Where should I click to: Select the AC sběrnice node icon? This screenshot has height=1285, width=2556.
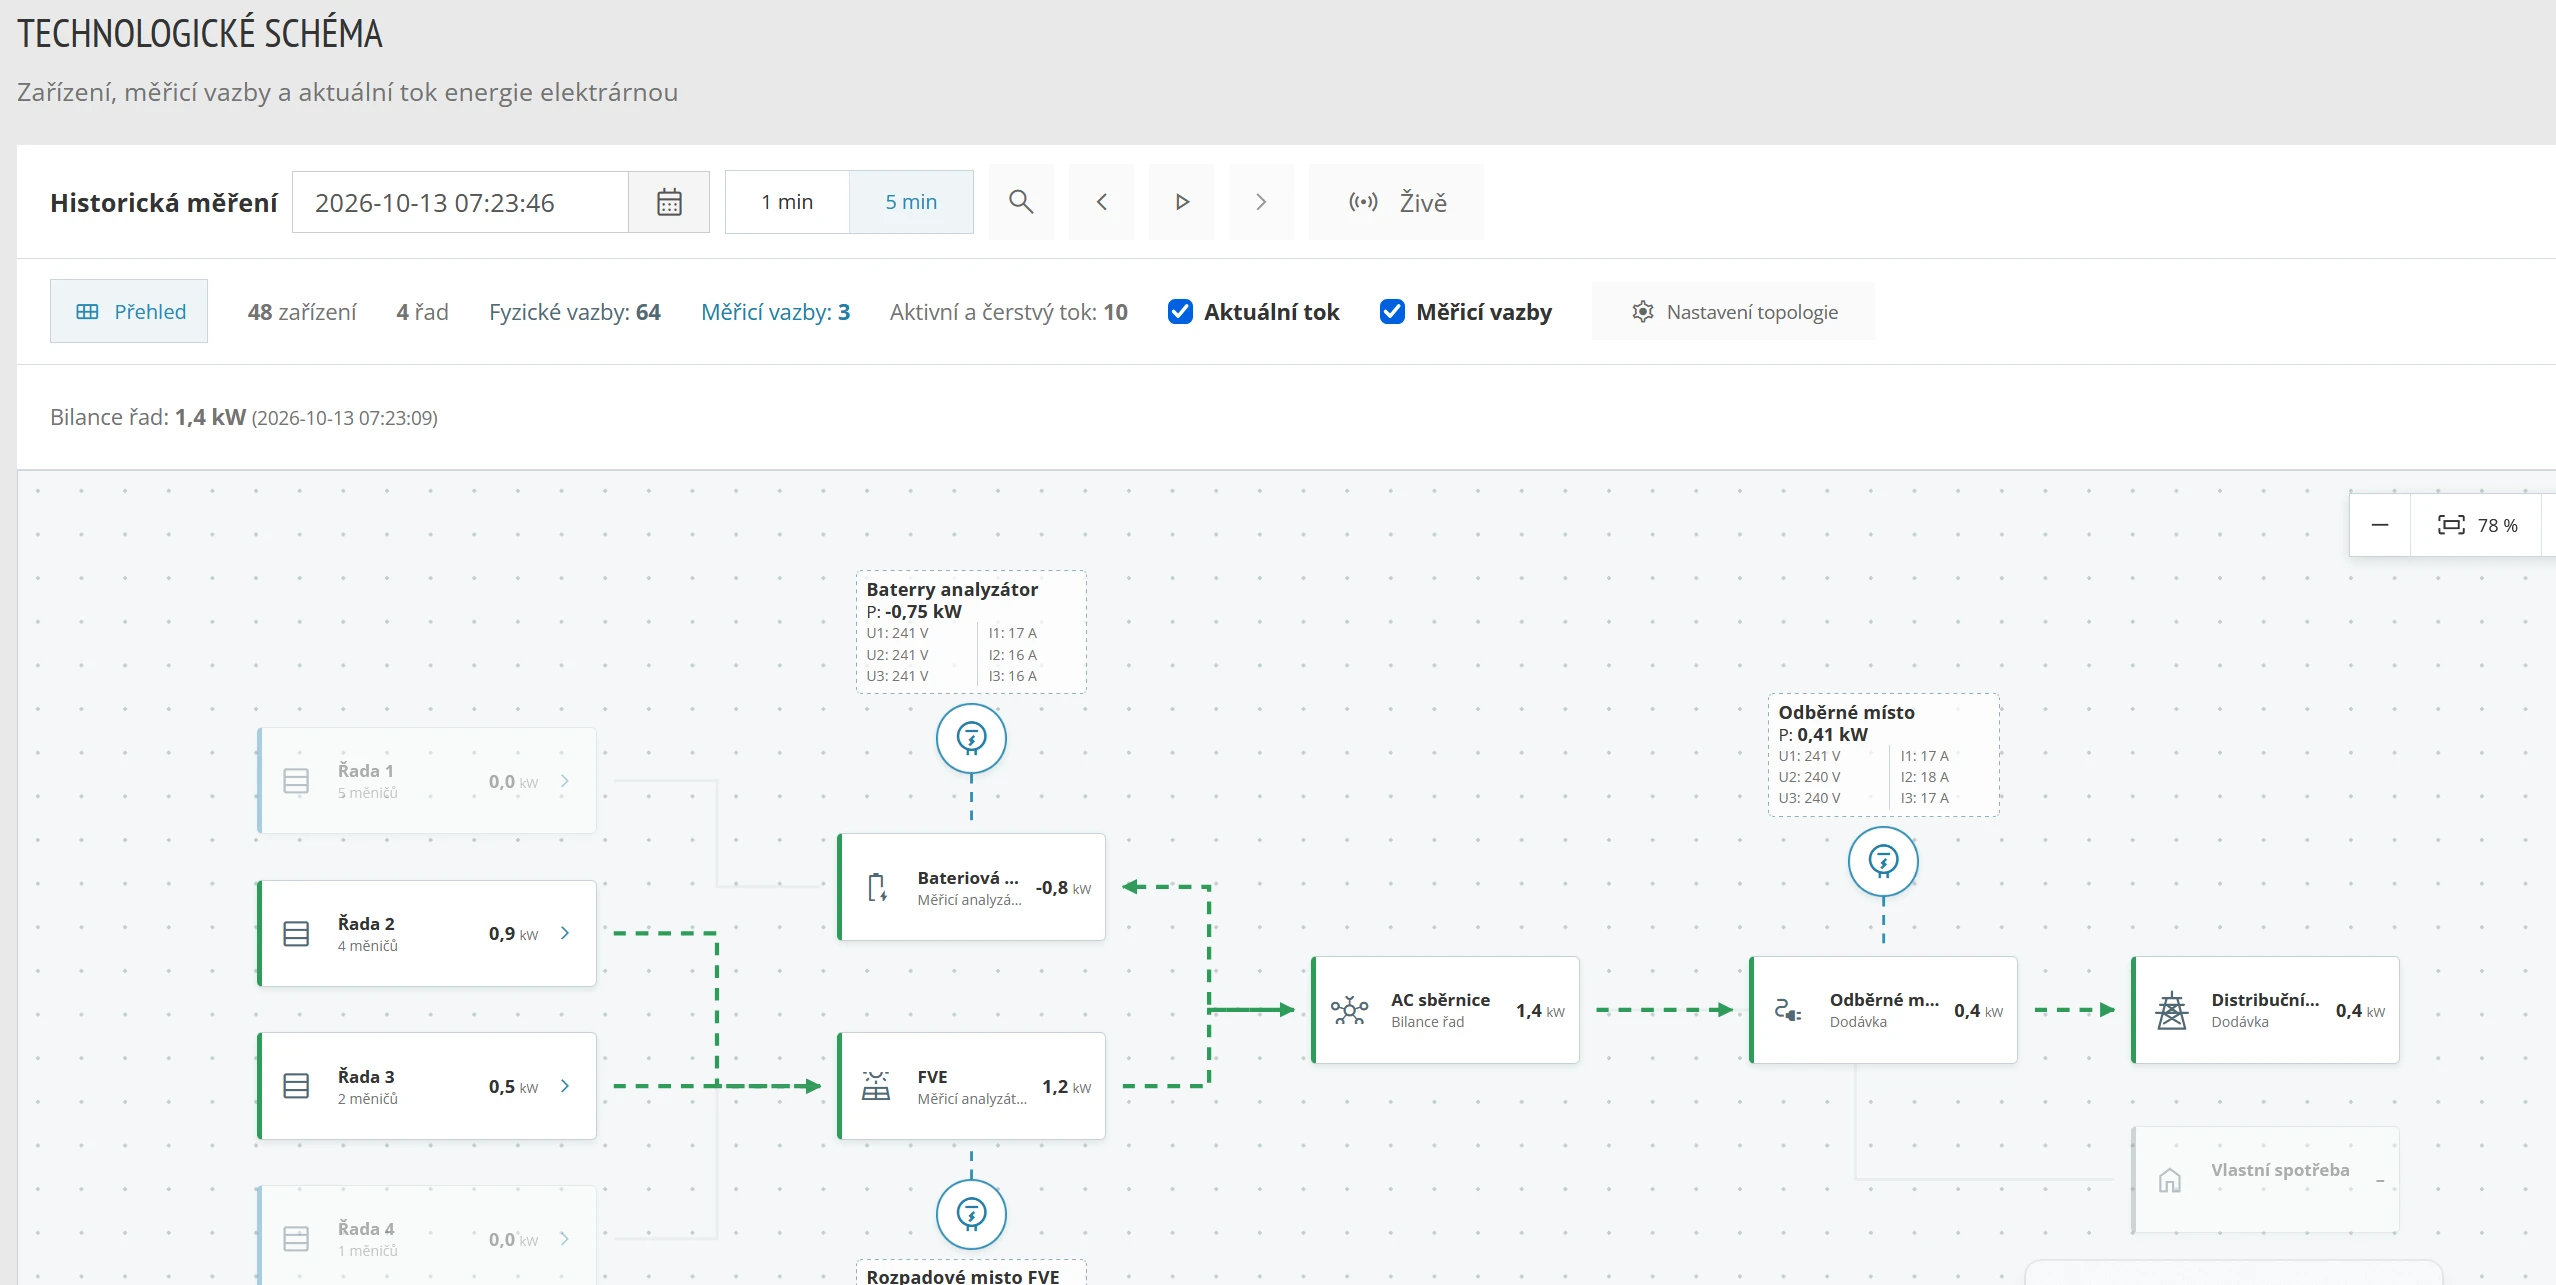point(1349,1010)
